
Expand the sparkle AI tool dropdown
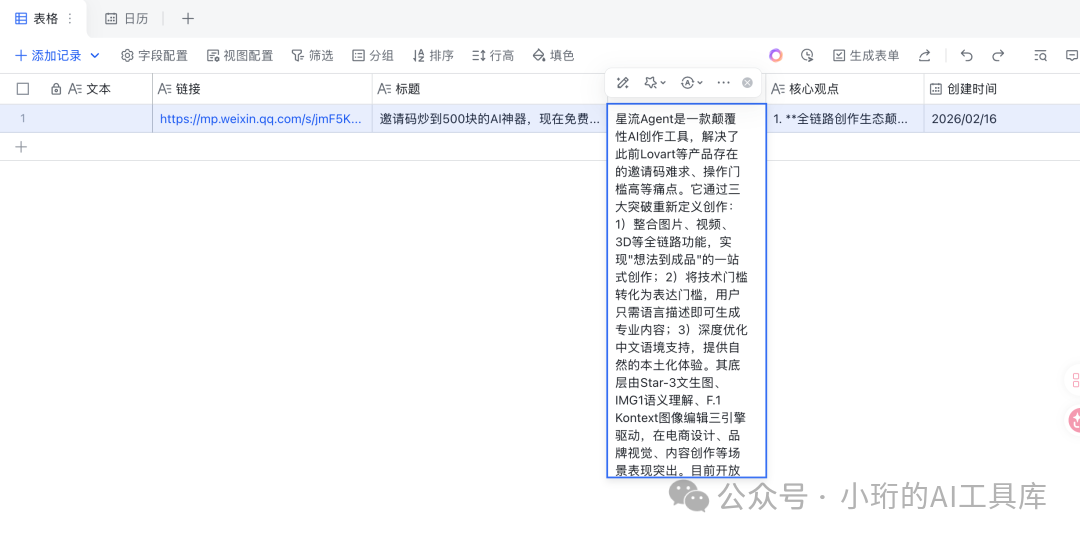tap(654, 83)
